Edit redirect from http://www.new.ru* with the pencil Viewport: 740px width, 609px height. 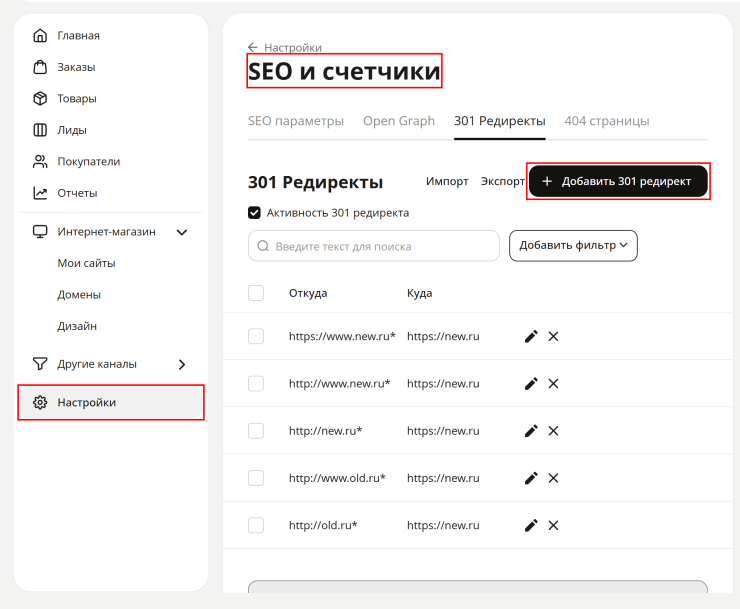coord(531,383)
